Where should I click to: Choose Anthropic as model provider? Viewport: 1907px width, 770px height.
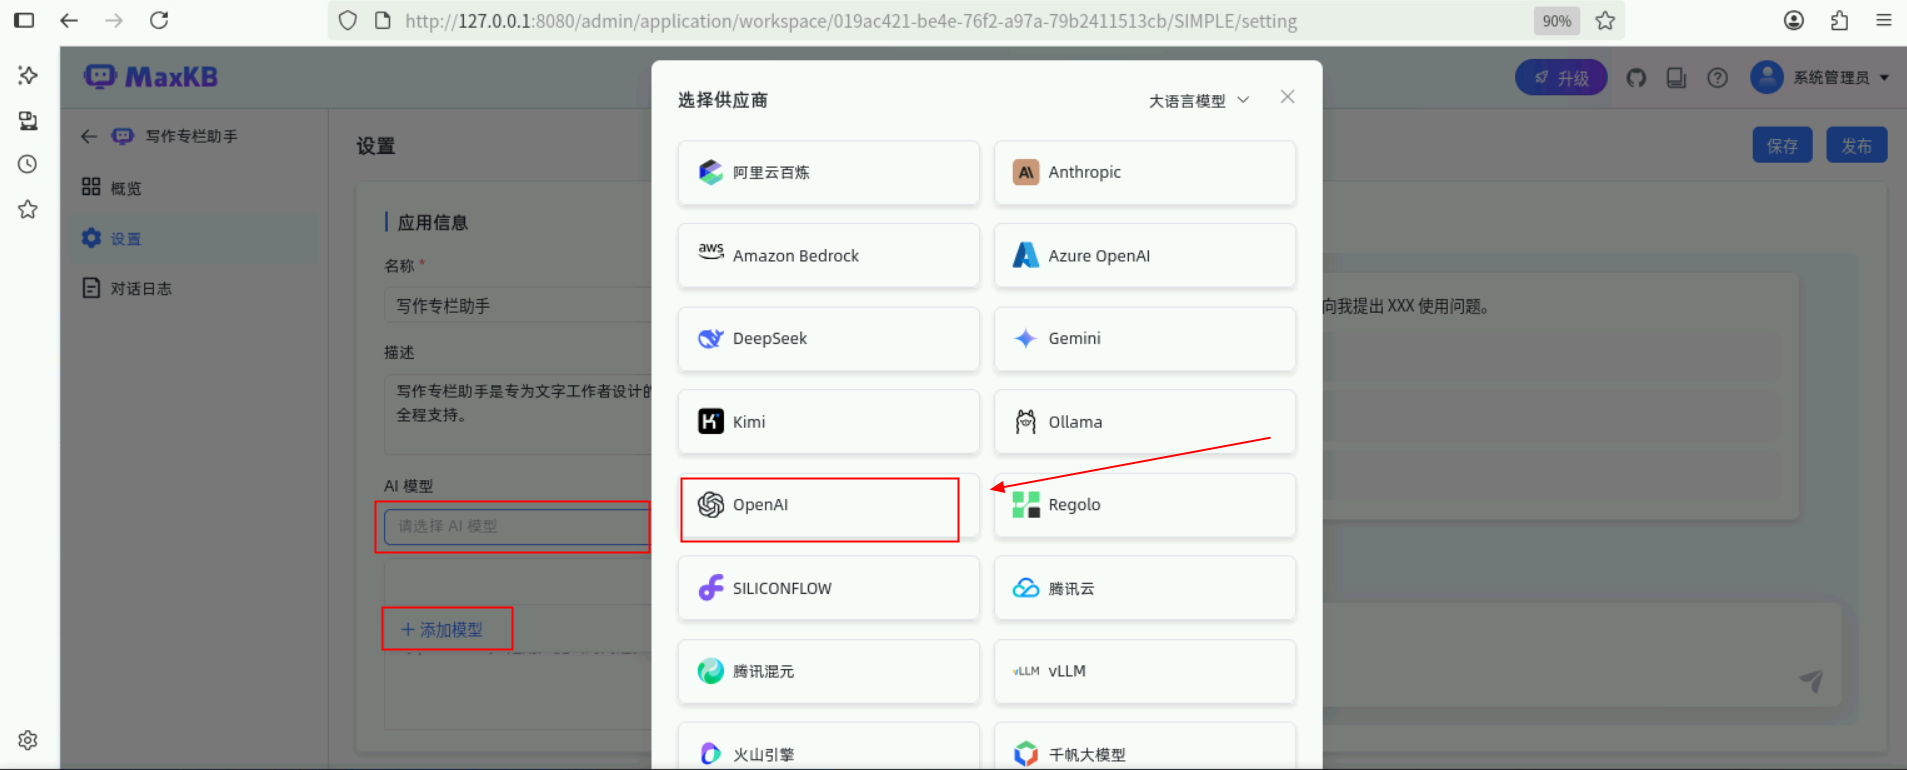click(x=1144, y=173)
